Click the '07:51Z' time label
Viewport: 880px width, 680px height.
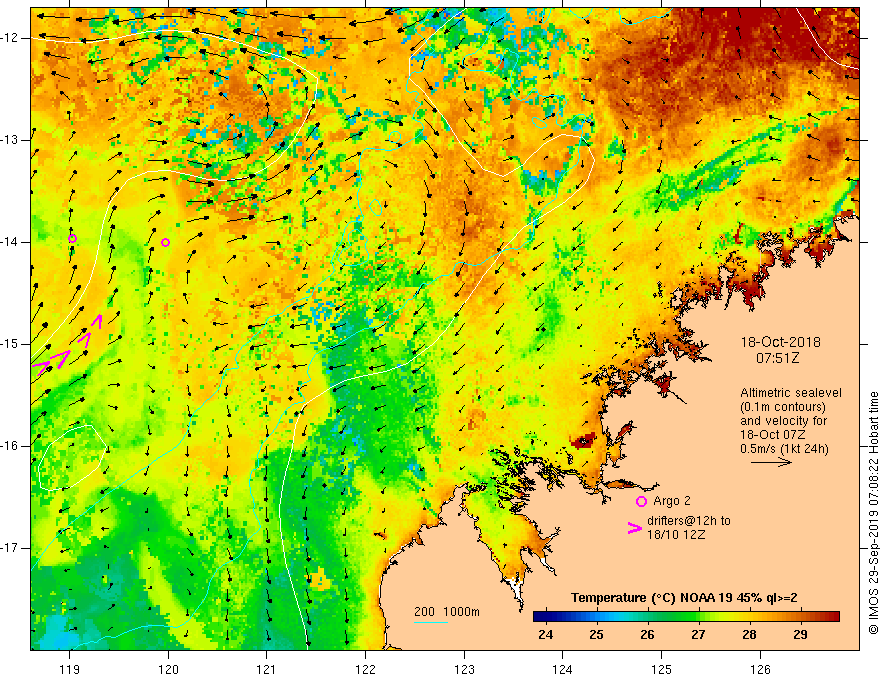(x=777, y=358)
